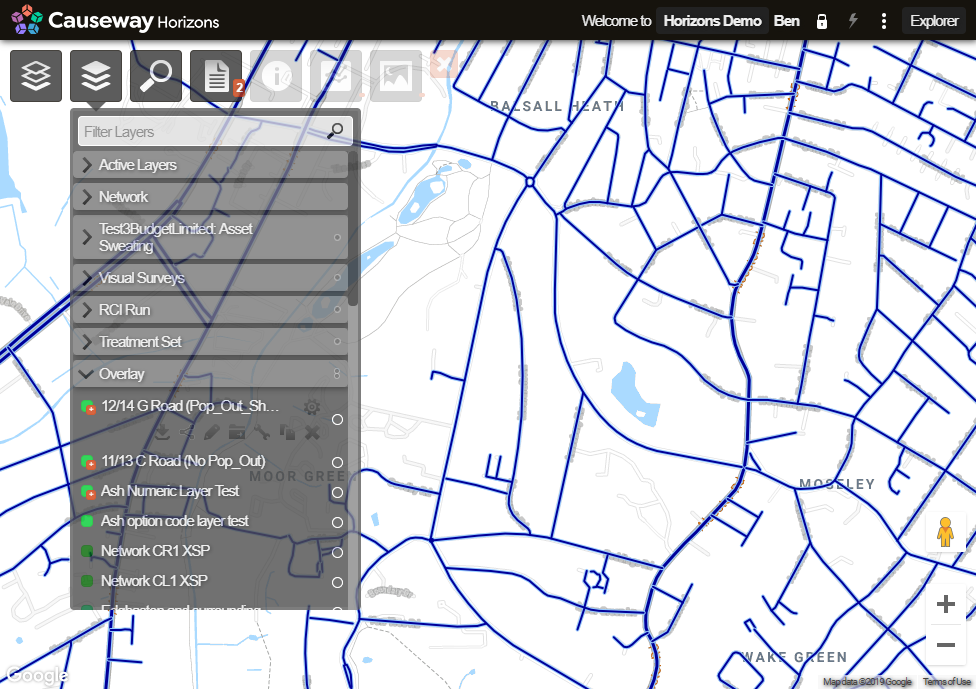The width and height of the screenshot is (976, 689).
Task: Toggle the circle for 11/13 C Road layer
Action: (338, 461)
